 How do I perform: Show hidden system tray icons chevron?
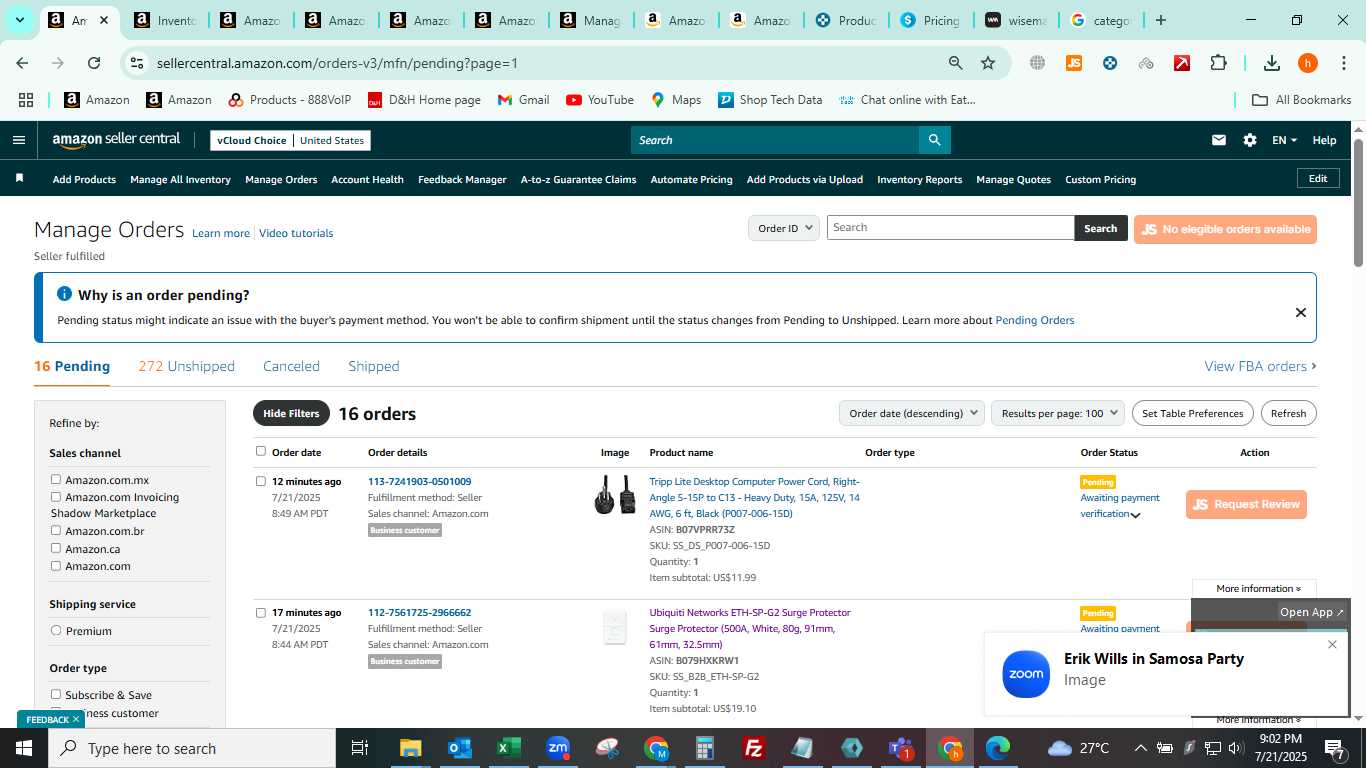1140,748
